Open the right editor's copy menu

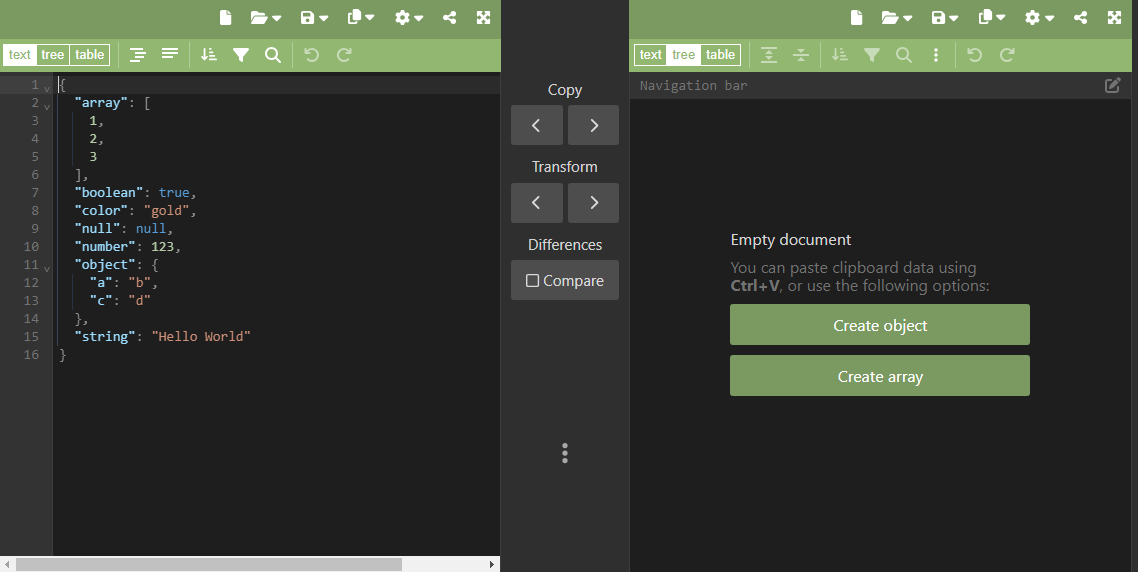[991, 17]
